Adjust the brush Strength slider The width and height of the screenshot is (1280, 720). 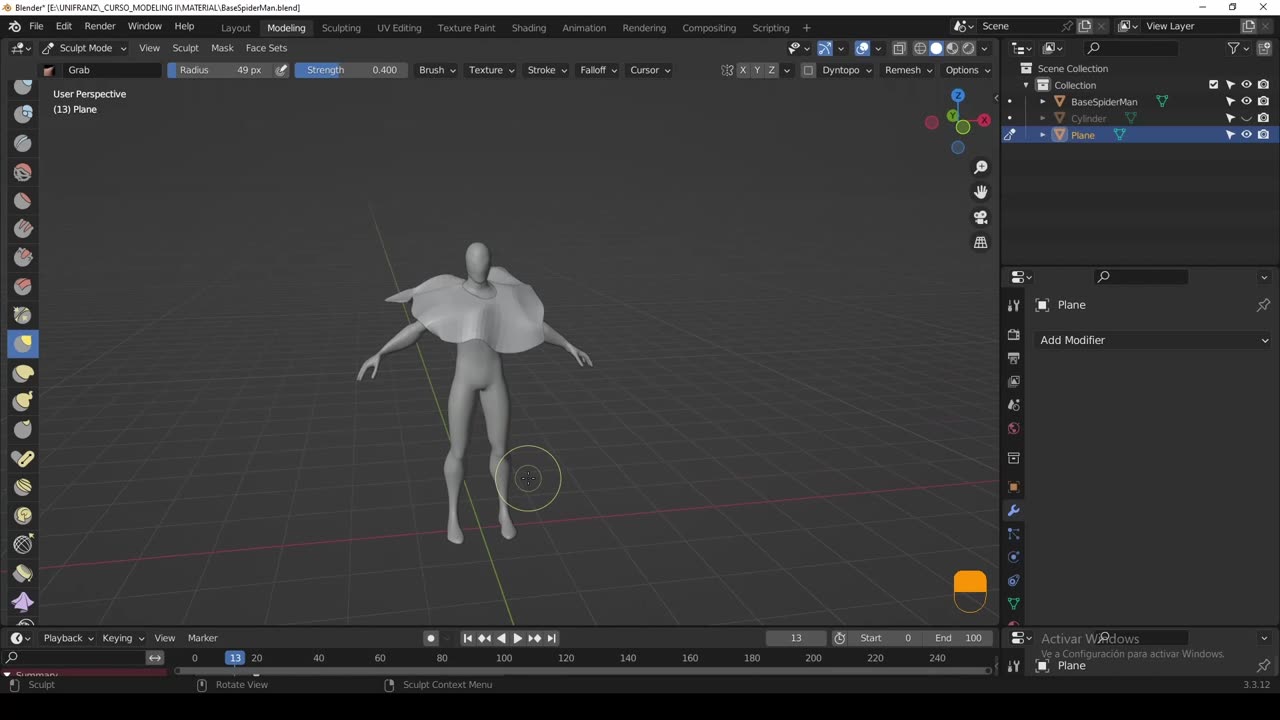tap(352, 70)
